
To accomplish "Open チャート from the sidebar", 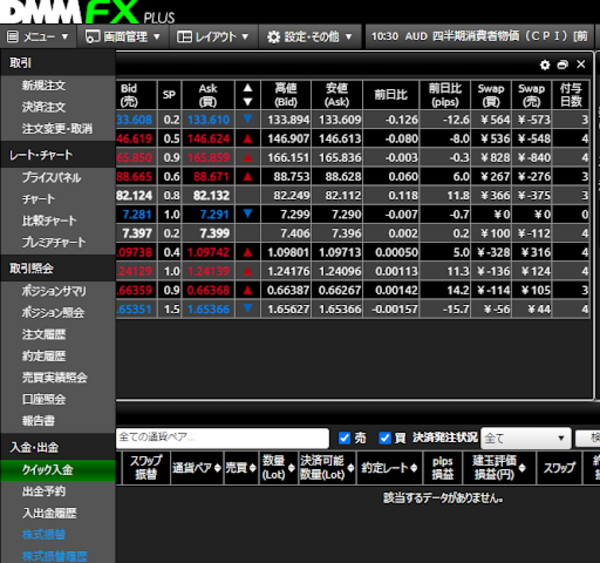I will pos(38,199).
